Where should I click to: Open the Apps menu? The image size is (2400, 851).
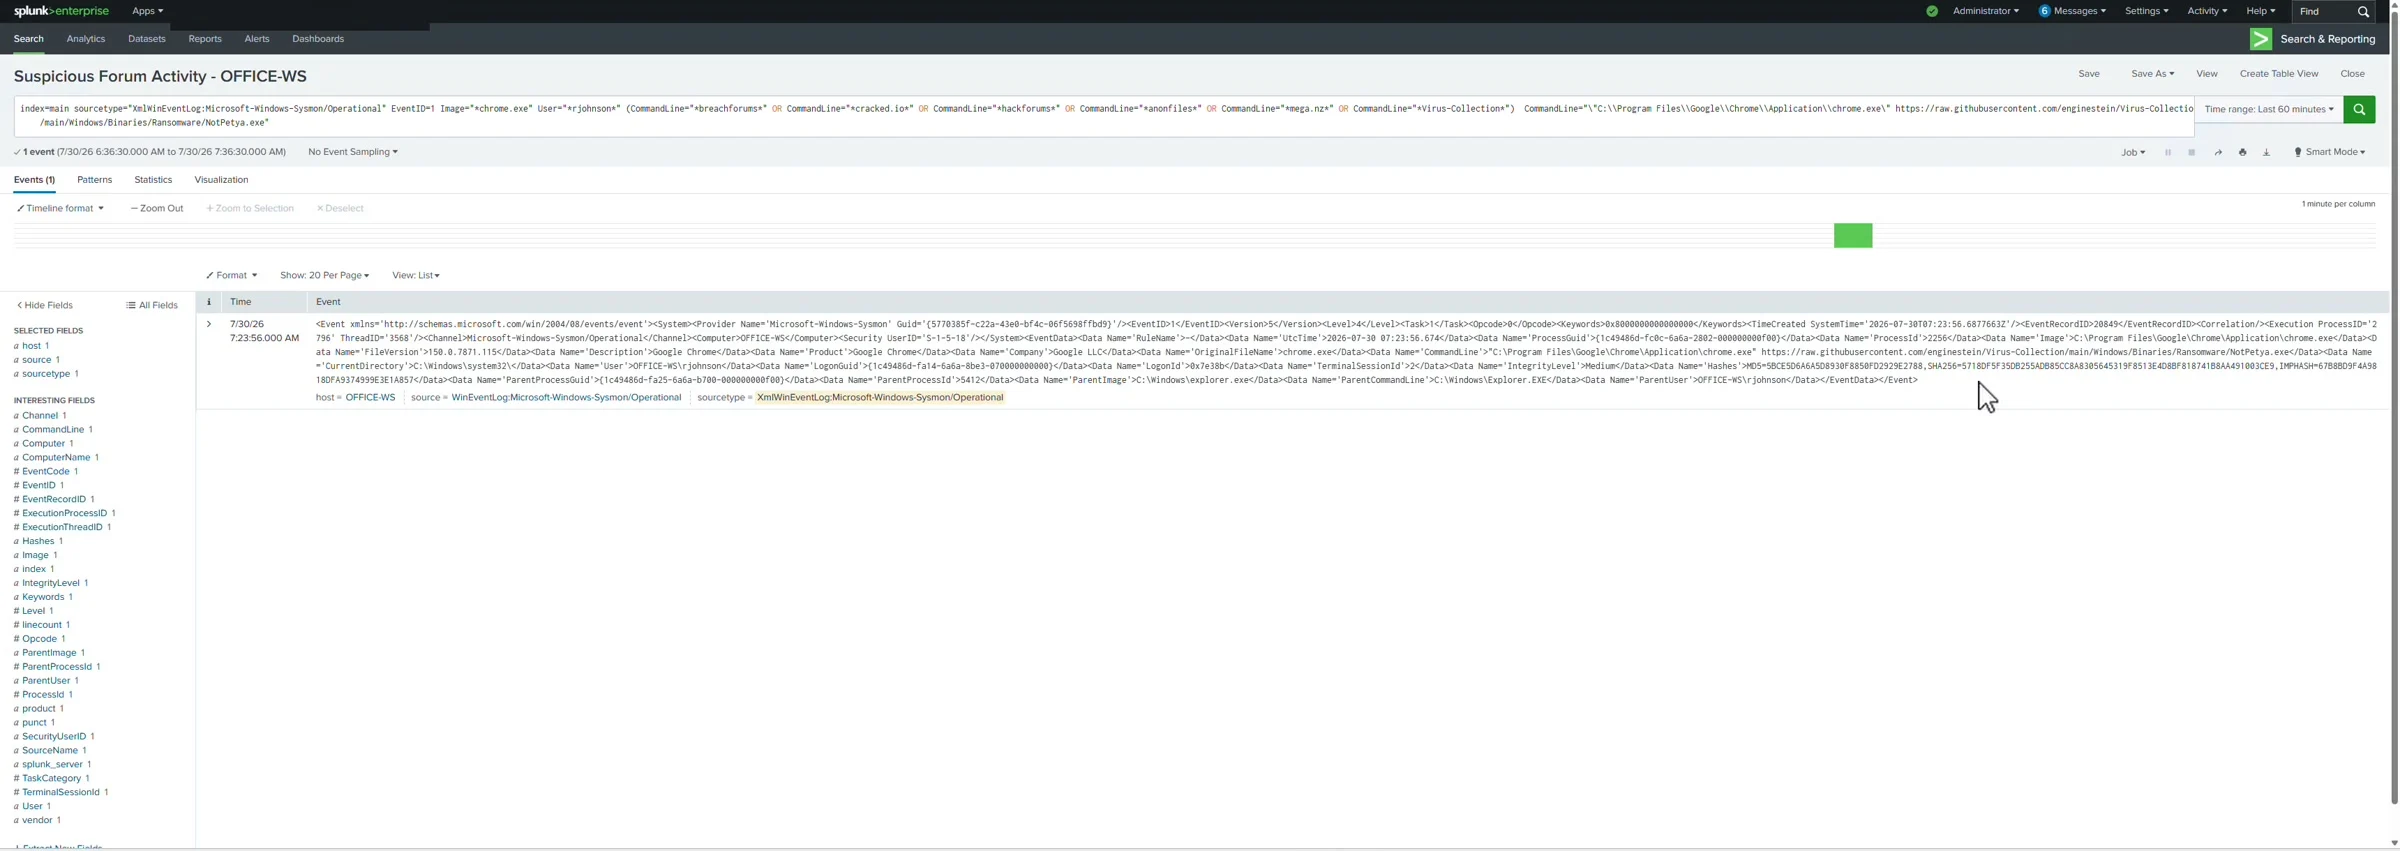click(147, 11)
